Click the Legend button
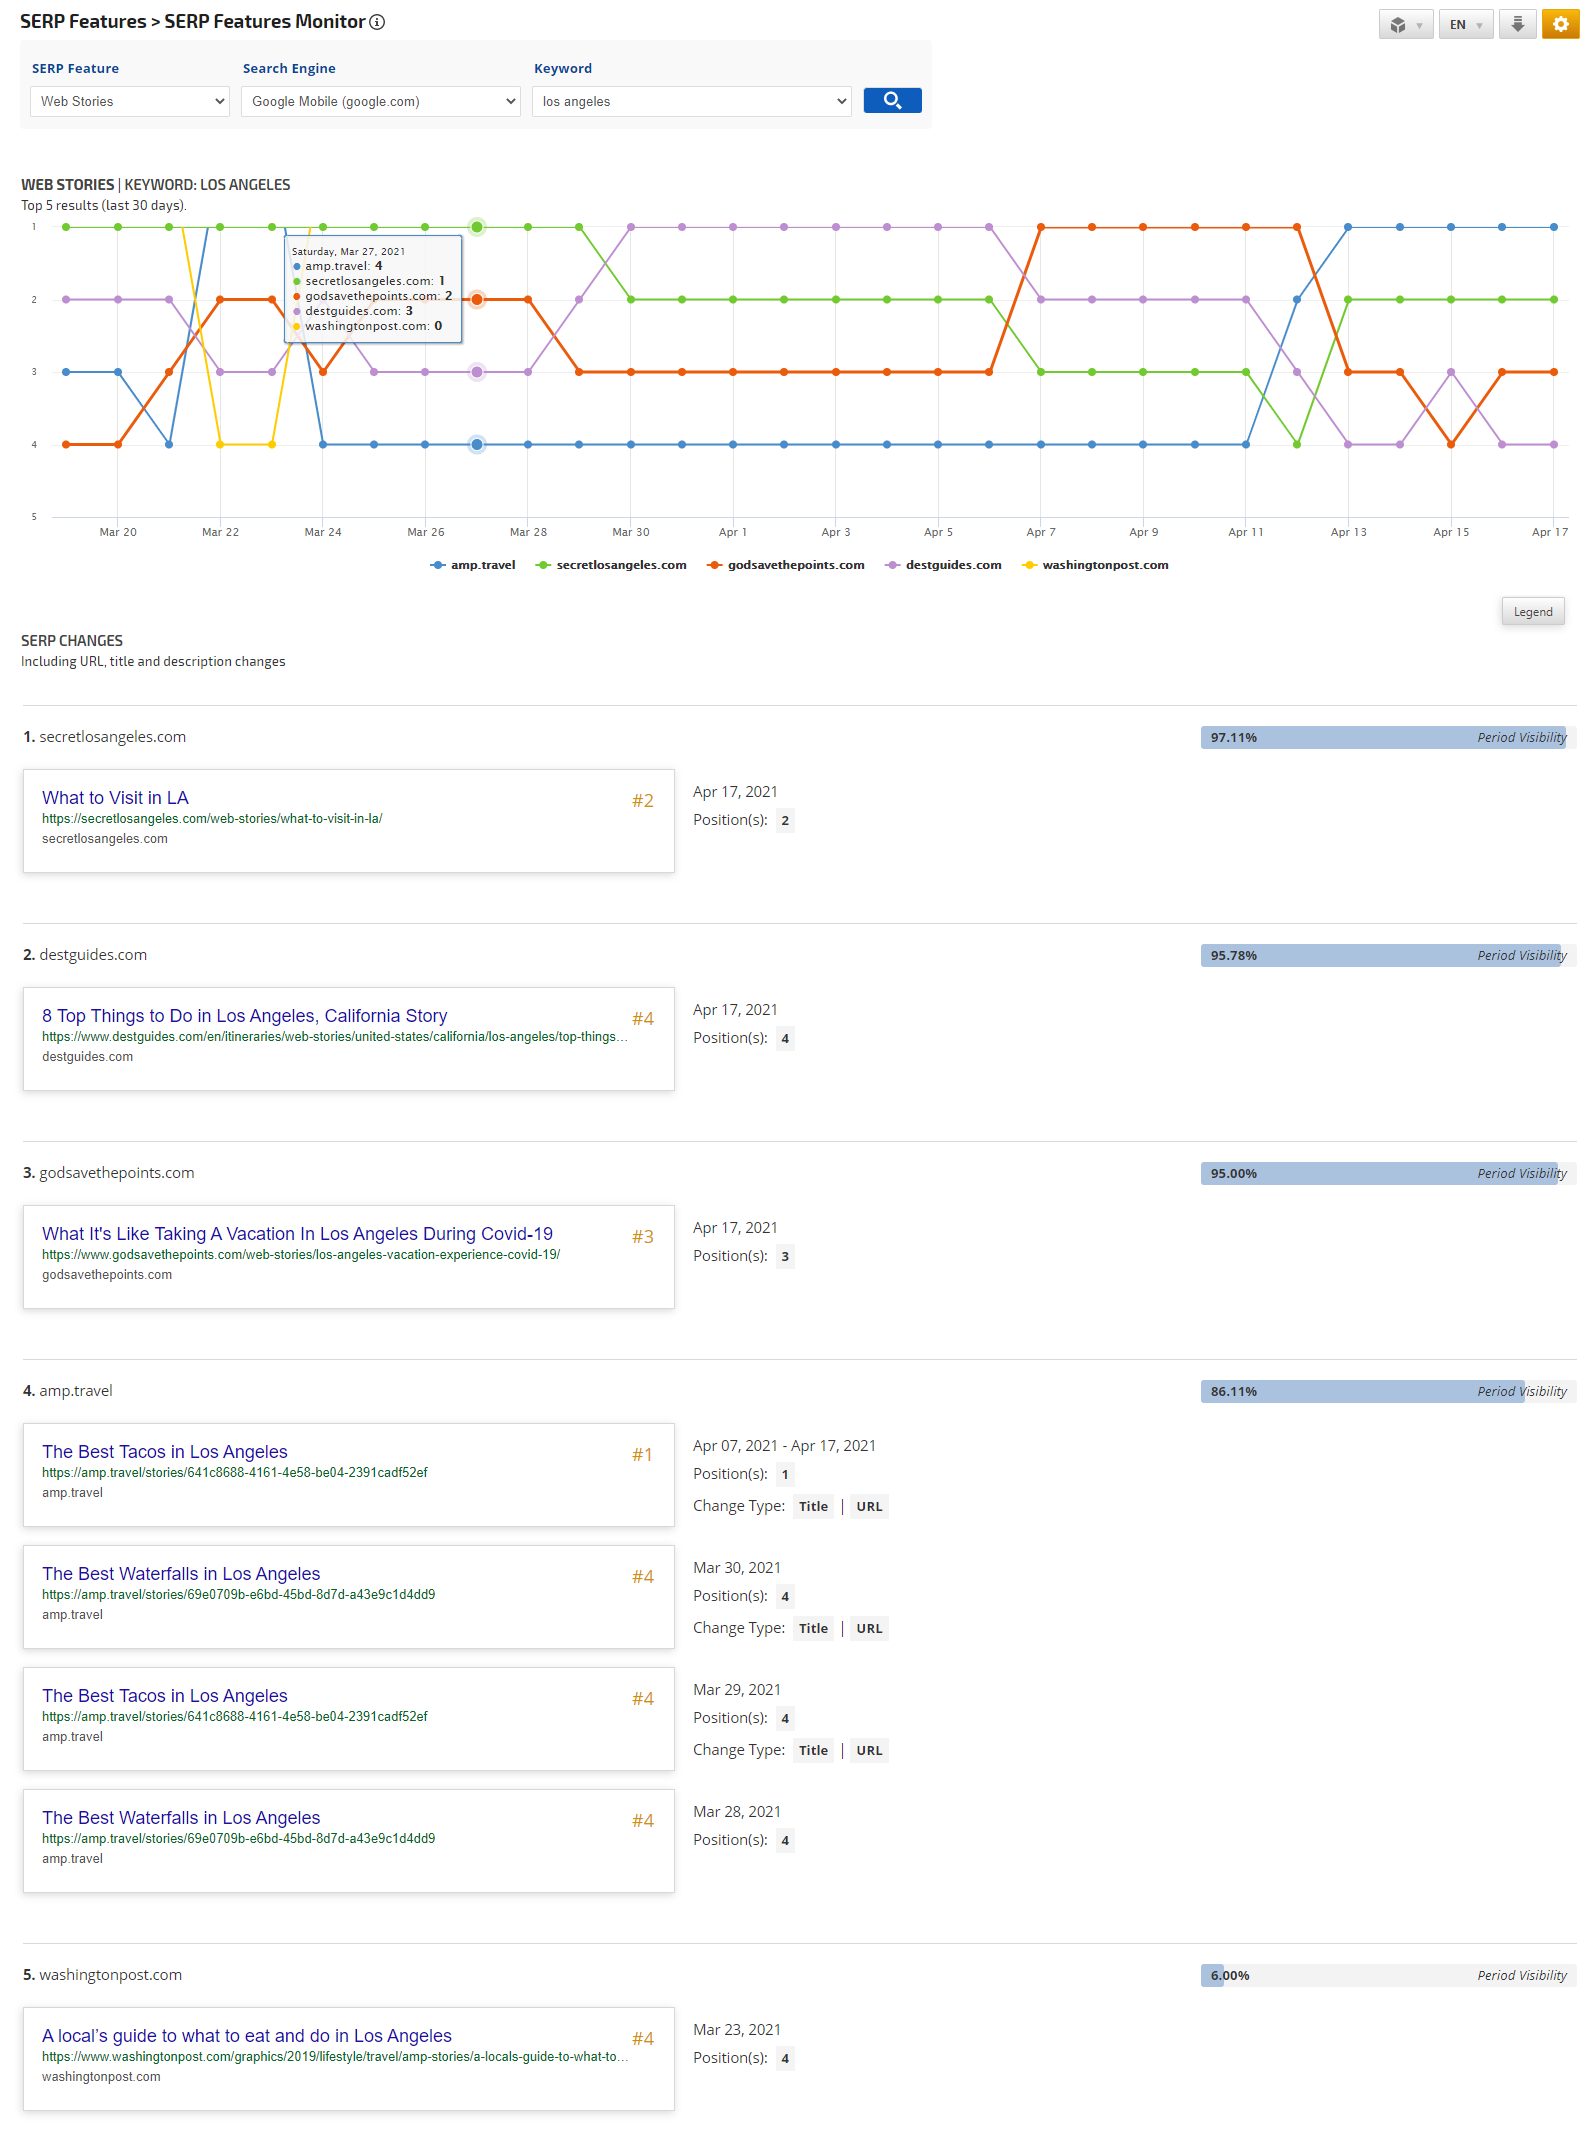The image size is (1590, 2137). [x=1532, y=612]
